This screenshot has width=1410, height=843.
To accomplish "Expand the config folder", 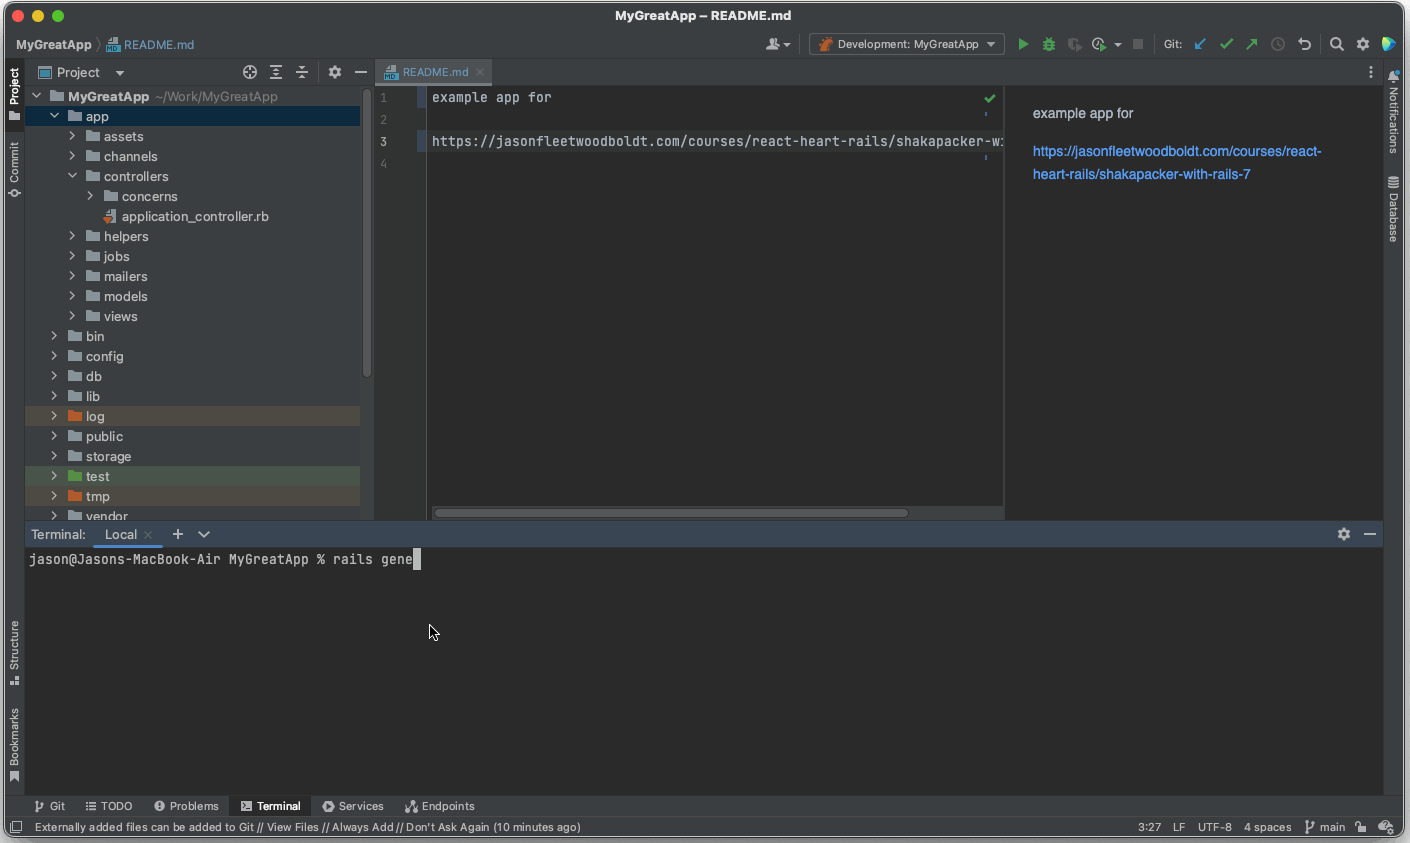I will point(55,356).
